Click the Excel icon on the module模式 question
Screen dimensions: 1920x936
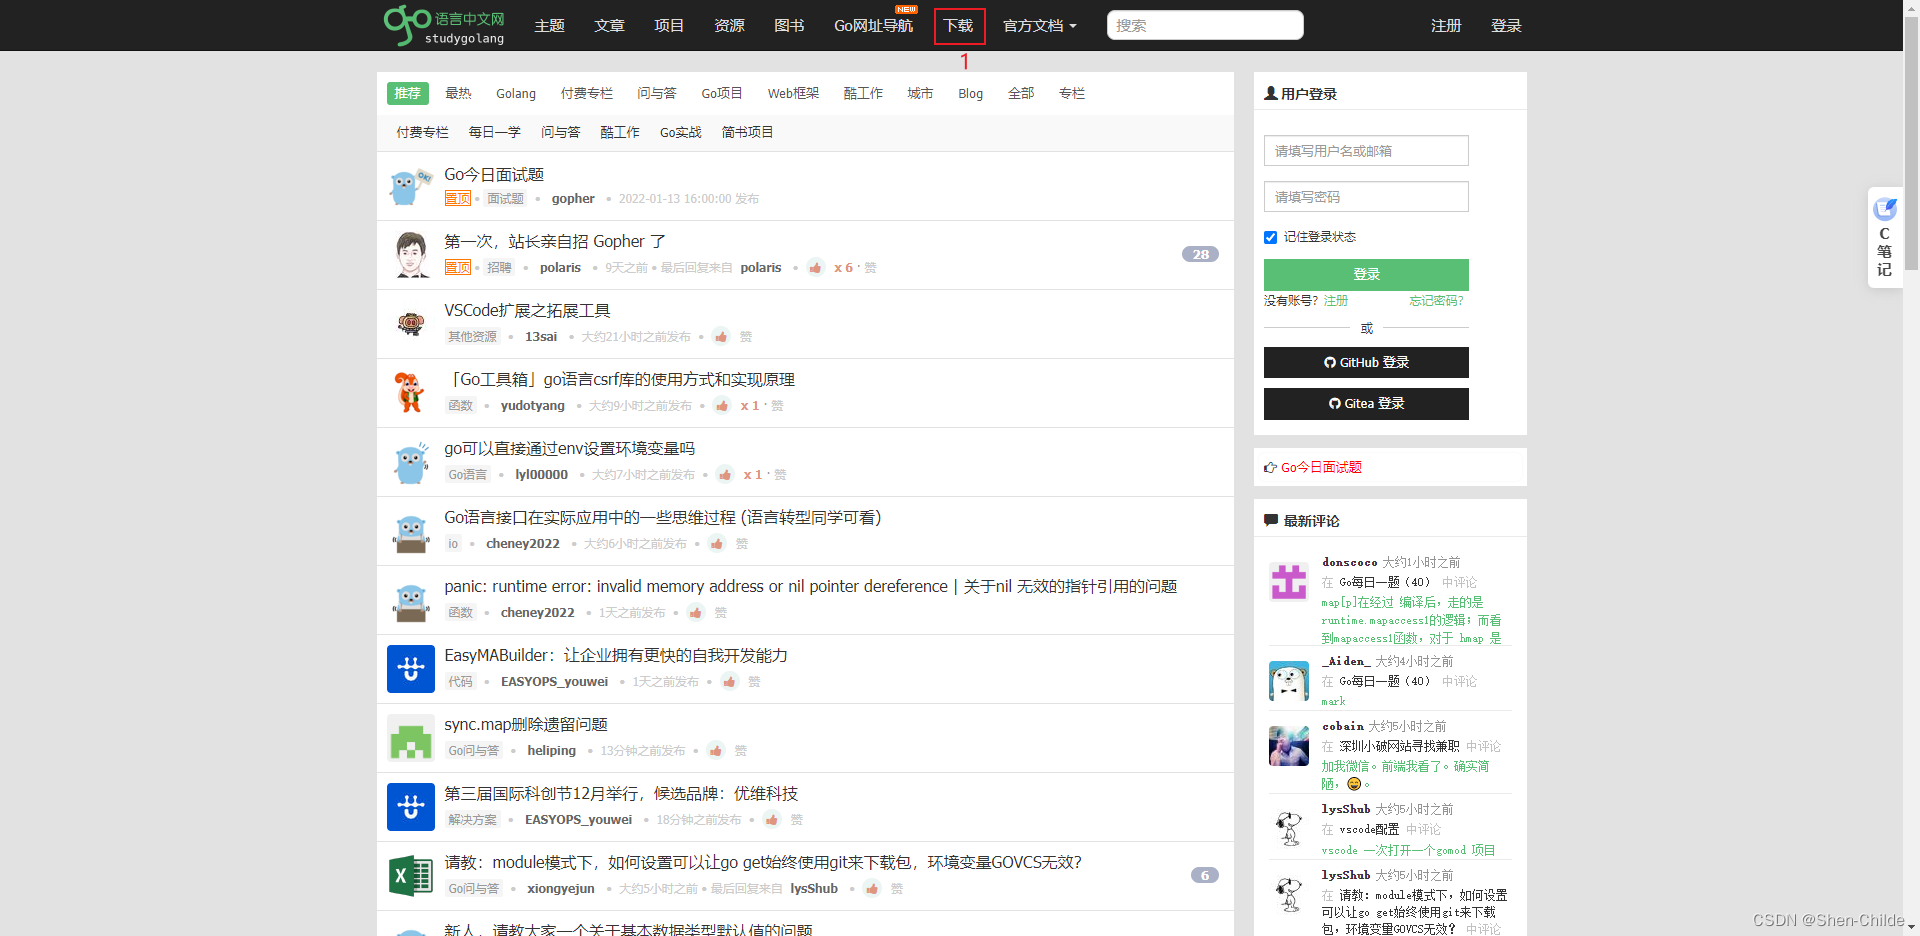[410, 875]
